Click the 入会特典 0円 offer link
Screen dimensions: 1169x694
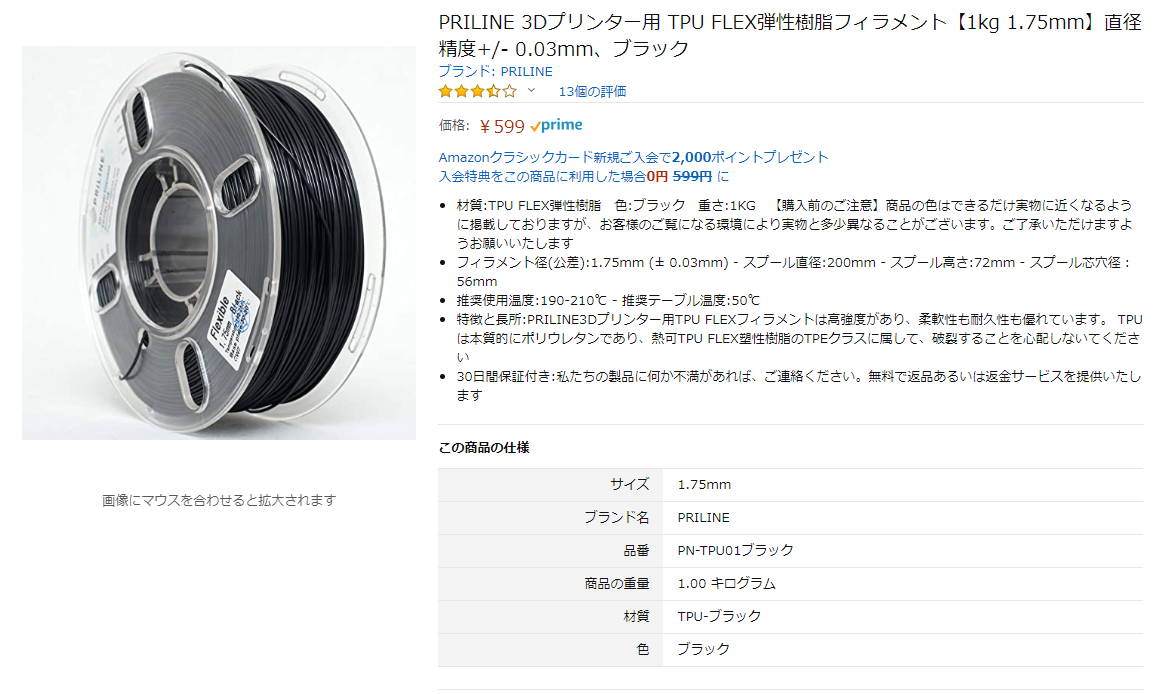(583, 177)
